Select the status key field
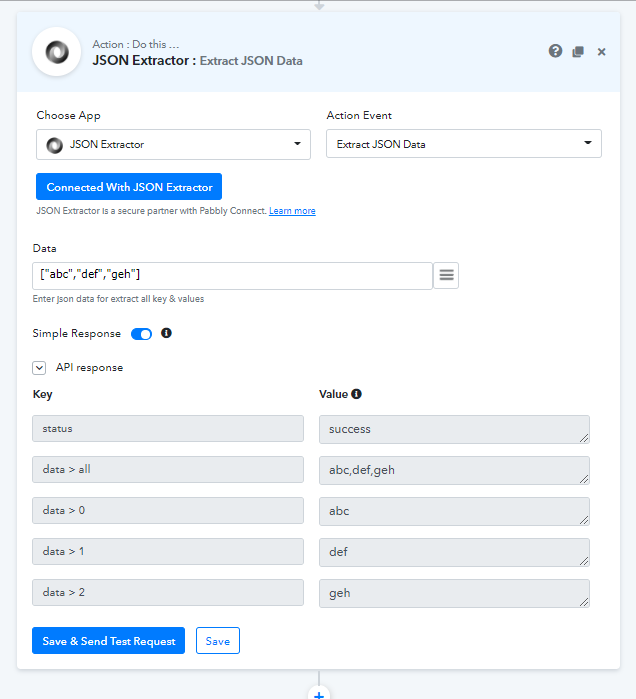The image size is (636, 699). (168, 429)
